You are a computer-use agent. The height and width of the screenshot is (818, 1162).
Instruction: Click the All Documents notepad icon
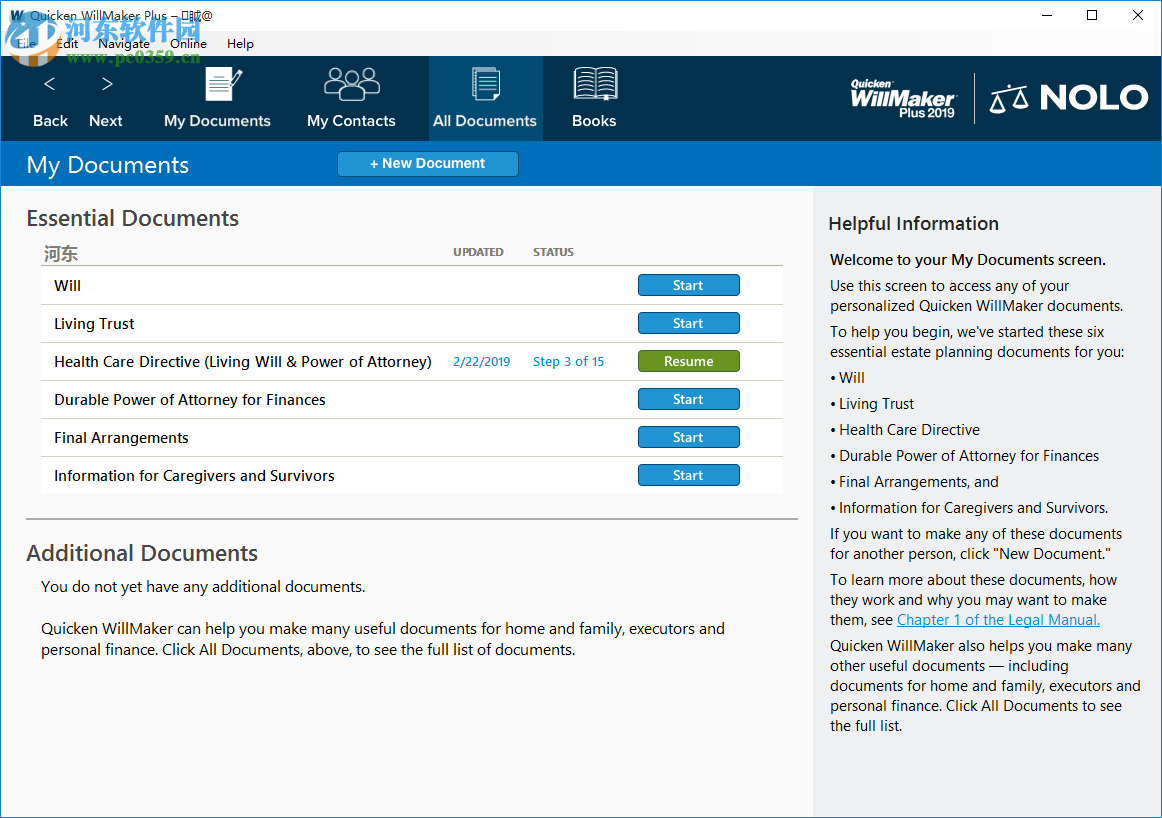coord(485,97)
